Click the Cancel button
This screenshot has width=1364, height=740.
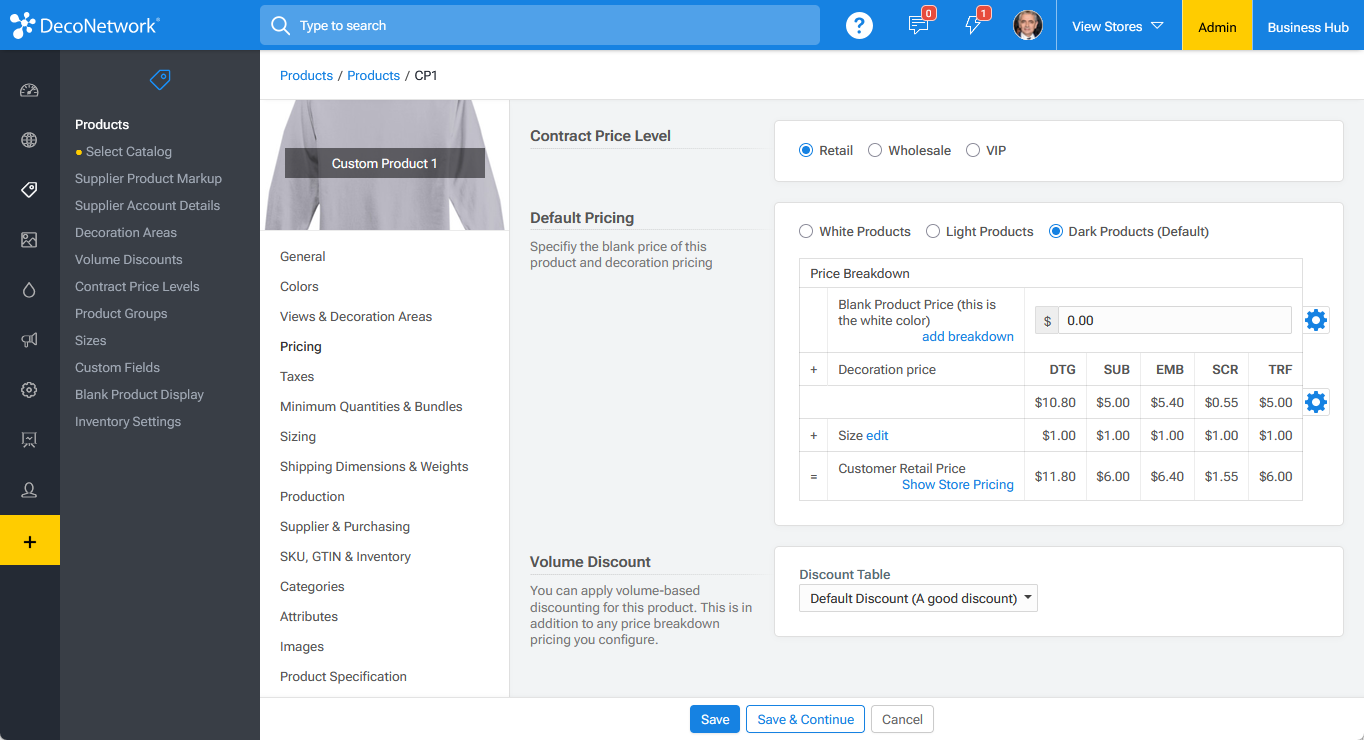click(902, 719)
